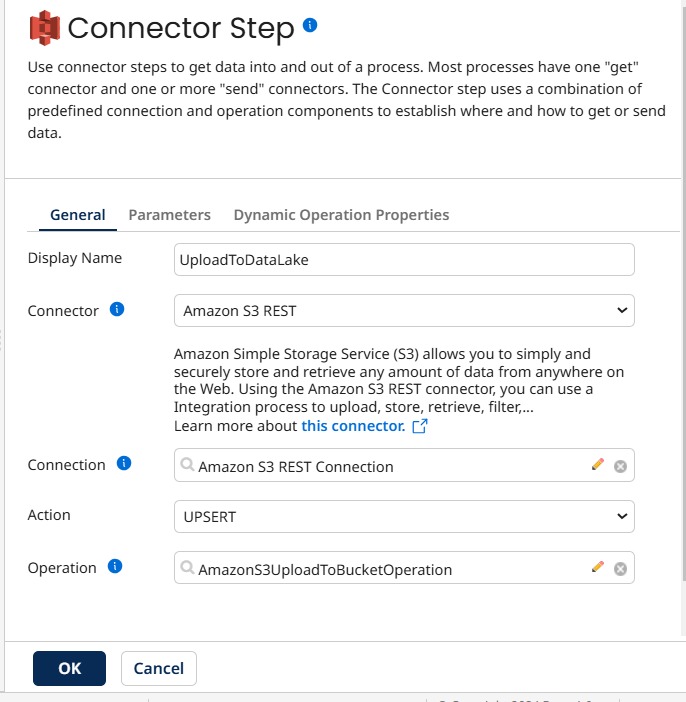This screenshot has height=702, width=686.
Task: Click the search magnifier in Operation field
Action: pos(187,569)
